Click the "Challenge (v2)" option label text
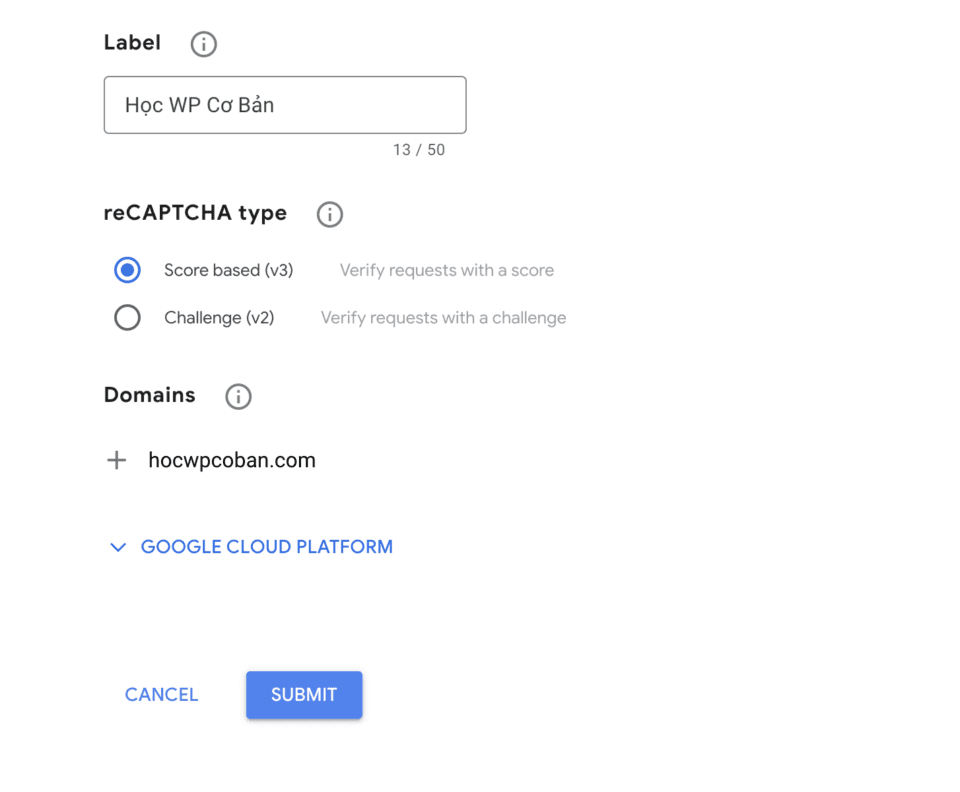 [219, 318]
